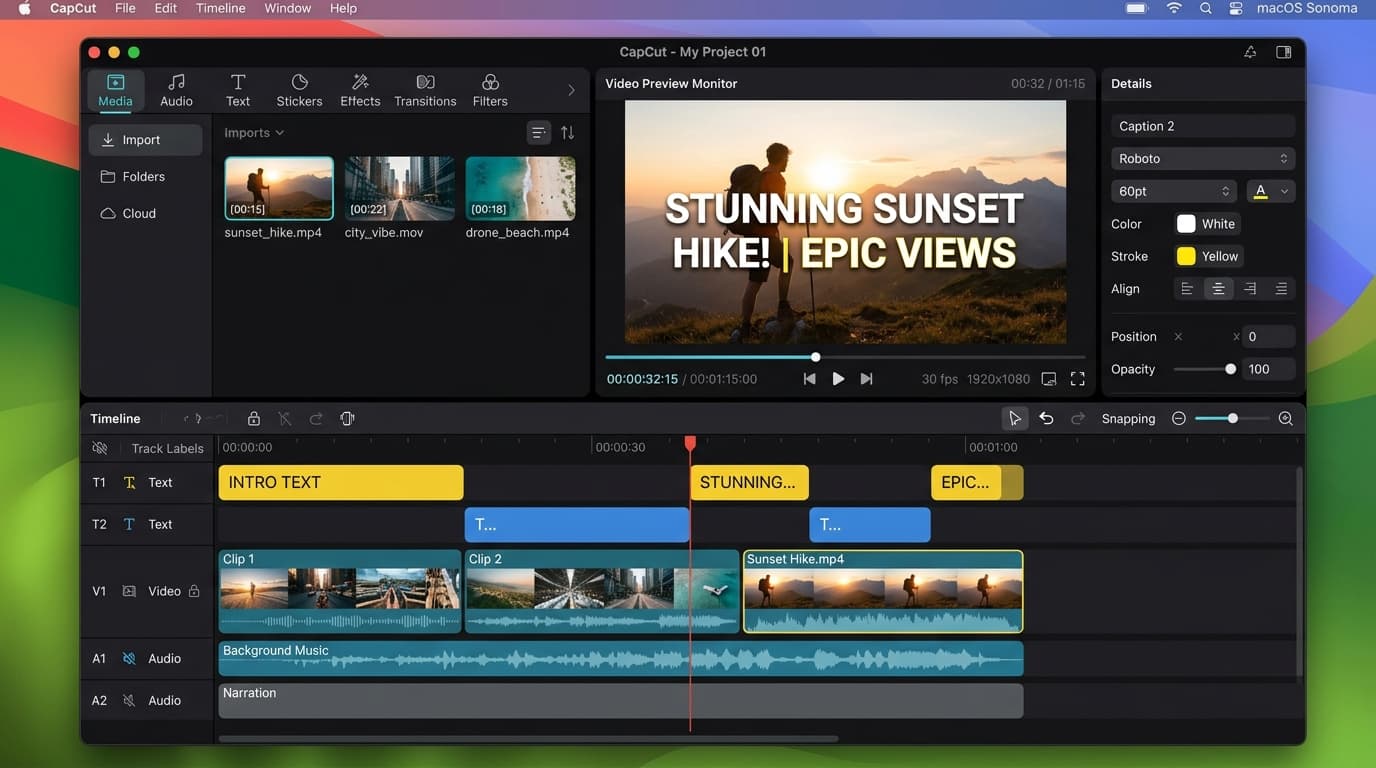This screenshot has width=1376, height=768.
Task: Open the Filters tab
Action: click(x=490, y=90)
